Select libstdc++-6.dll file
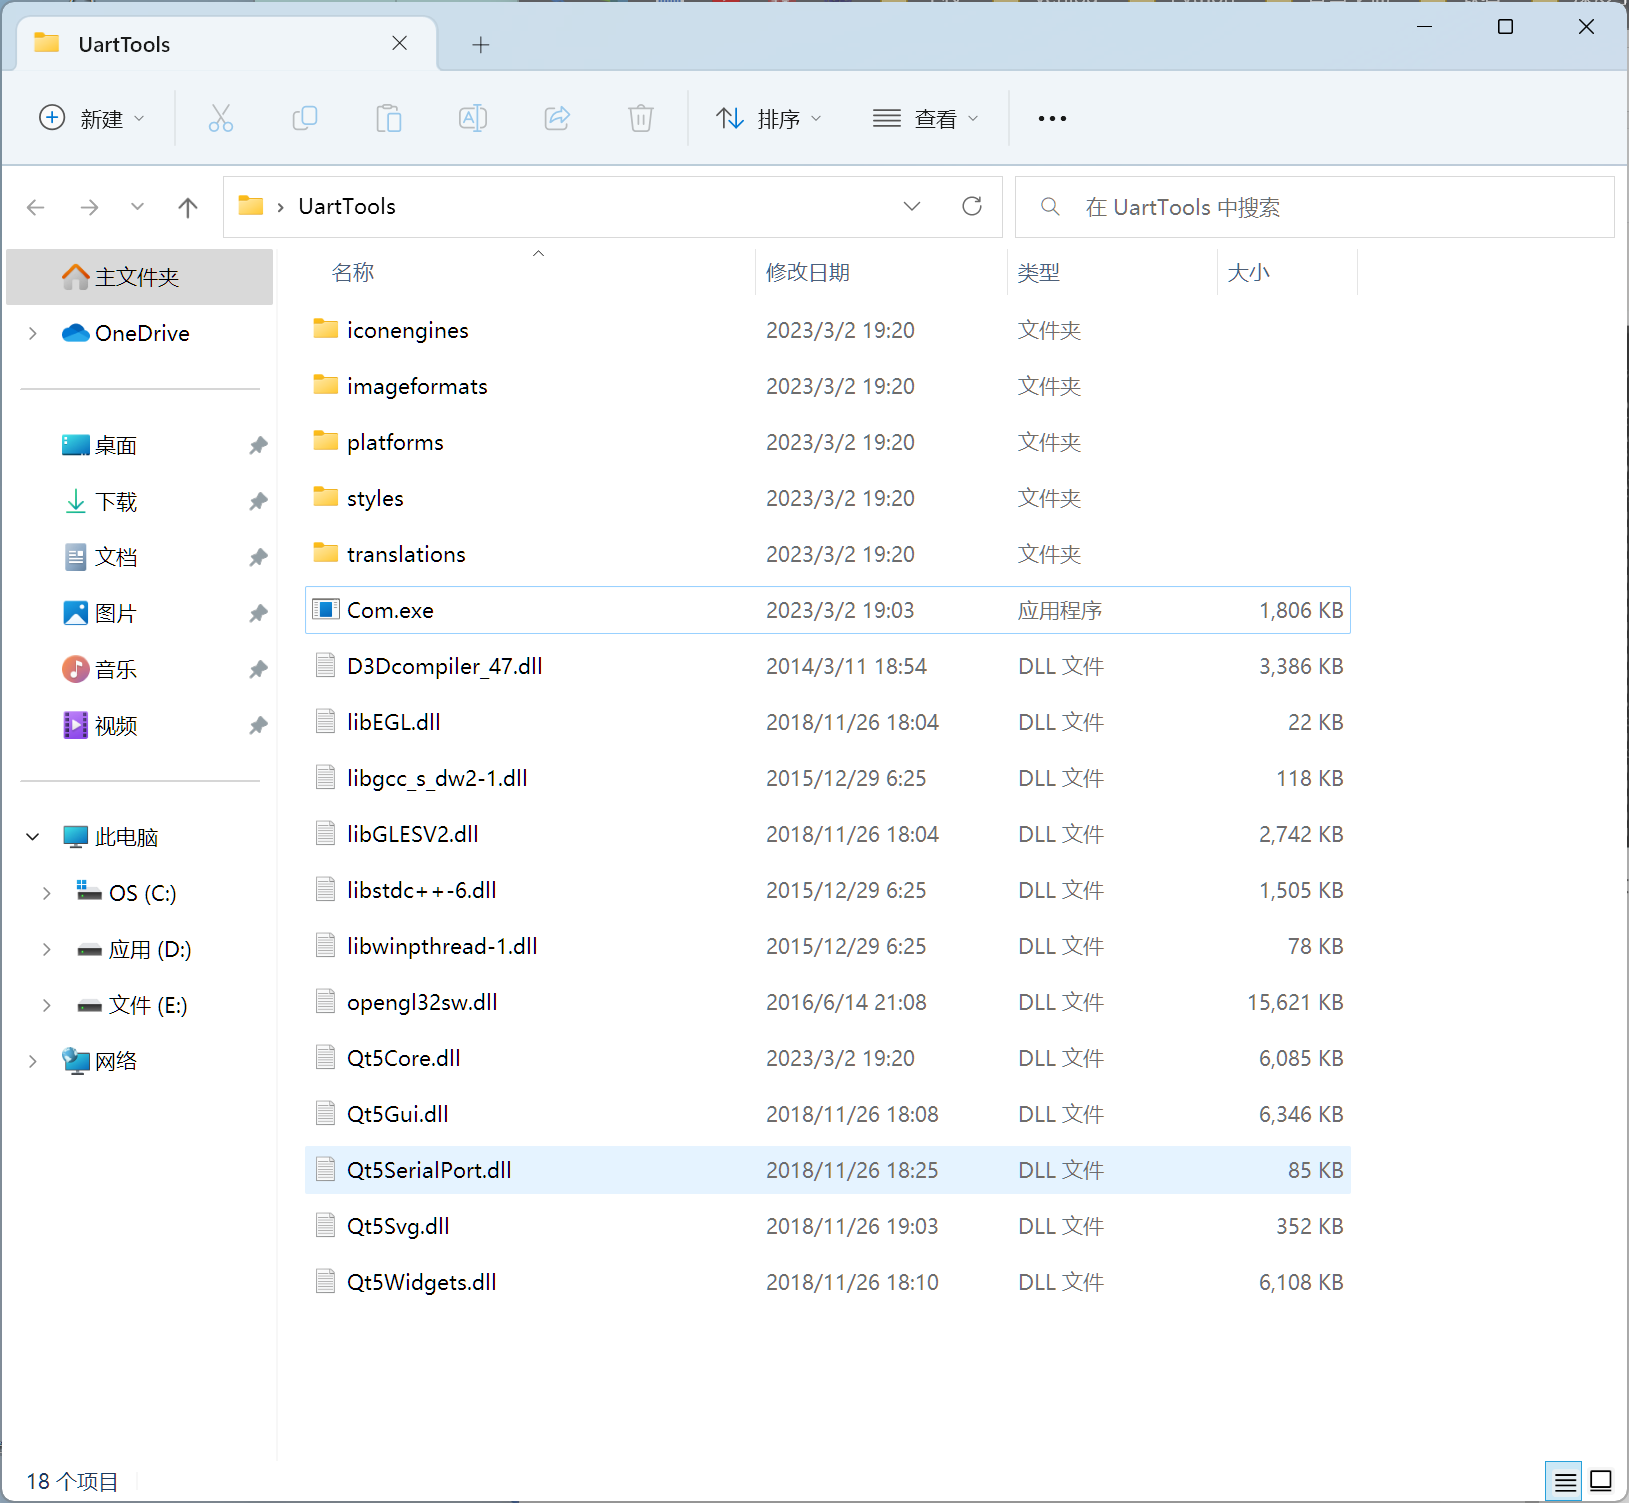The image size is (1629, 1503). click(828, 890)
